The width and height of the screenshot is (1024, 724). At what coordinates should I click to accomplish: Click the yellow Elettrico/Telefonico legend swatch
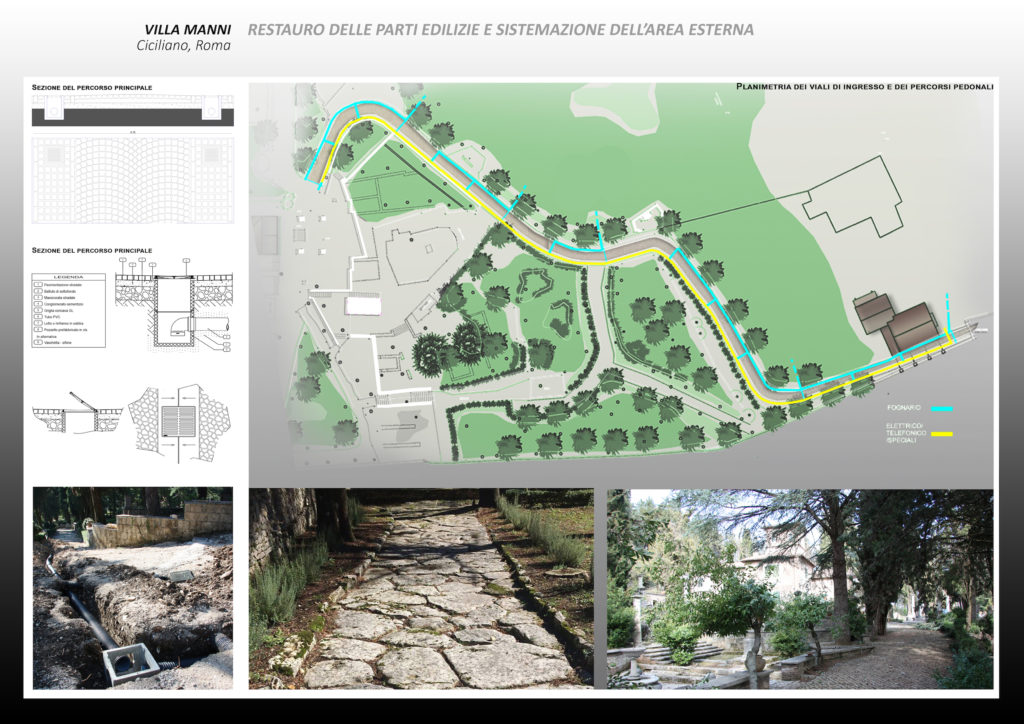point(941,434)
